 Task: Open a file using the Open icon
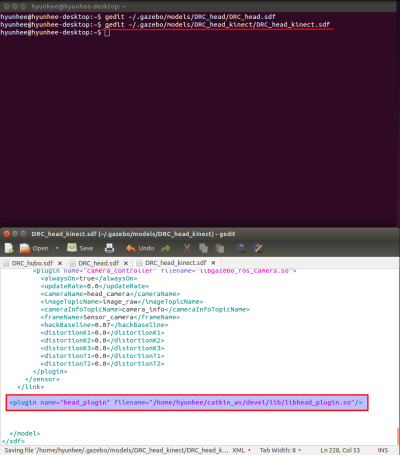point(34,248)
